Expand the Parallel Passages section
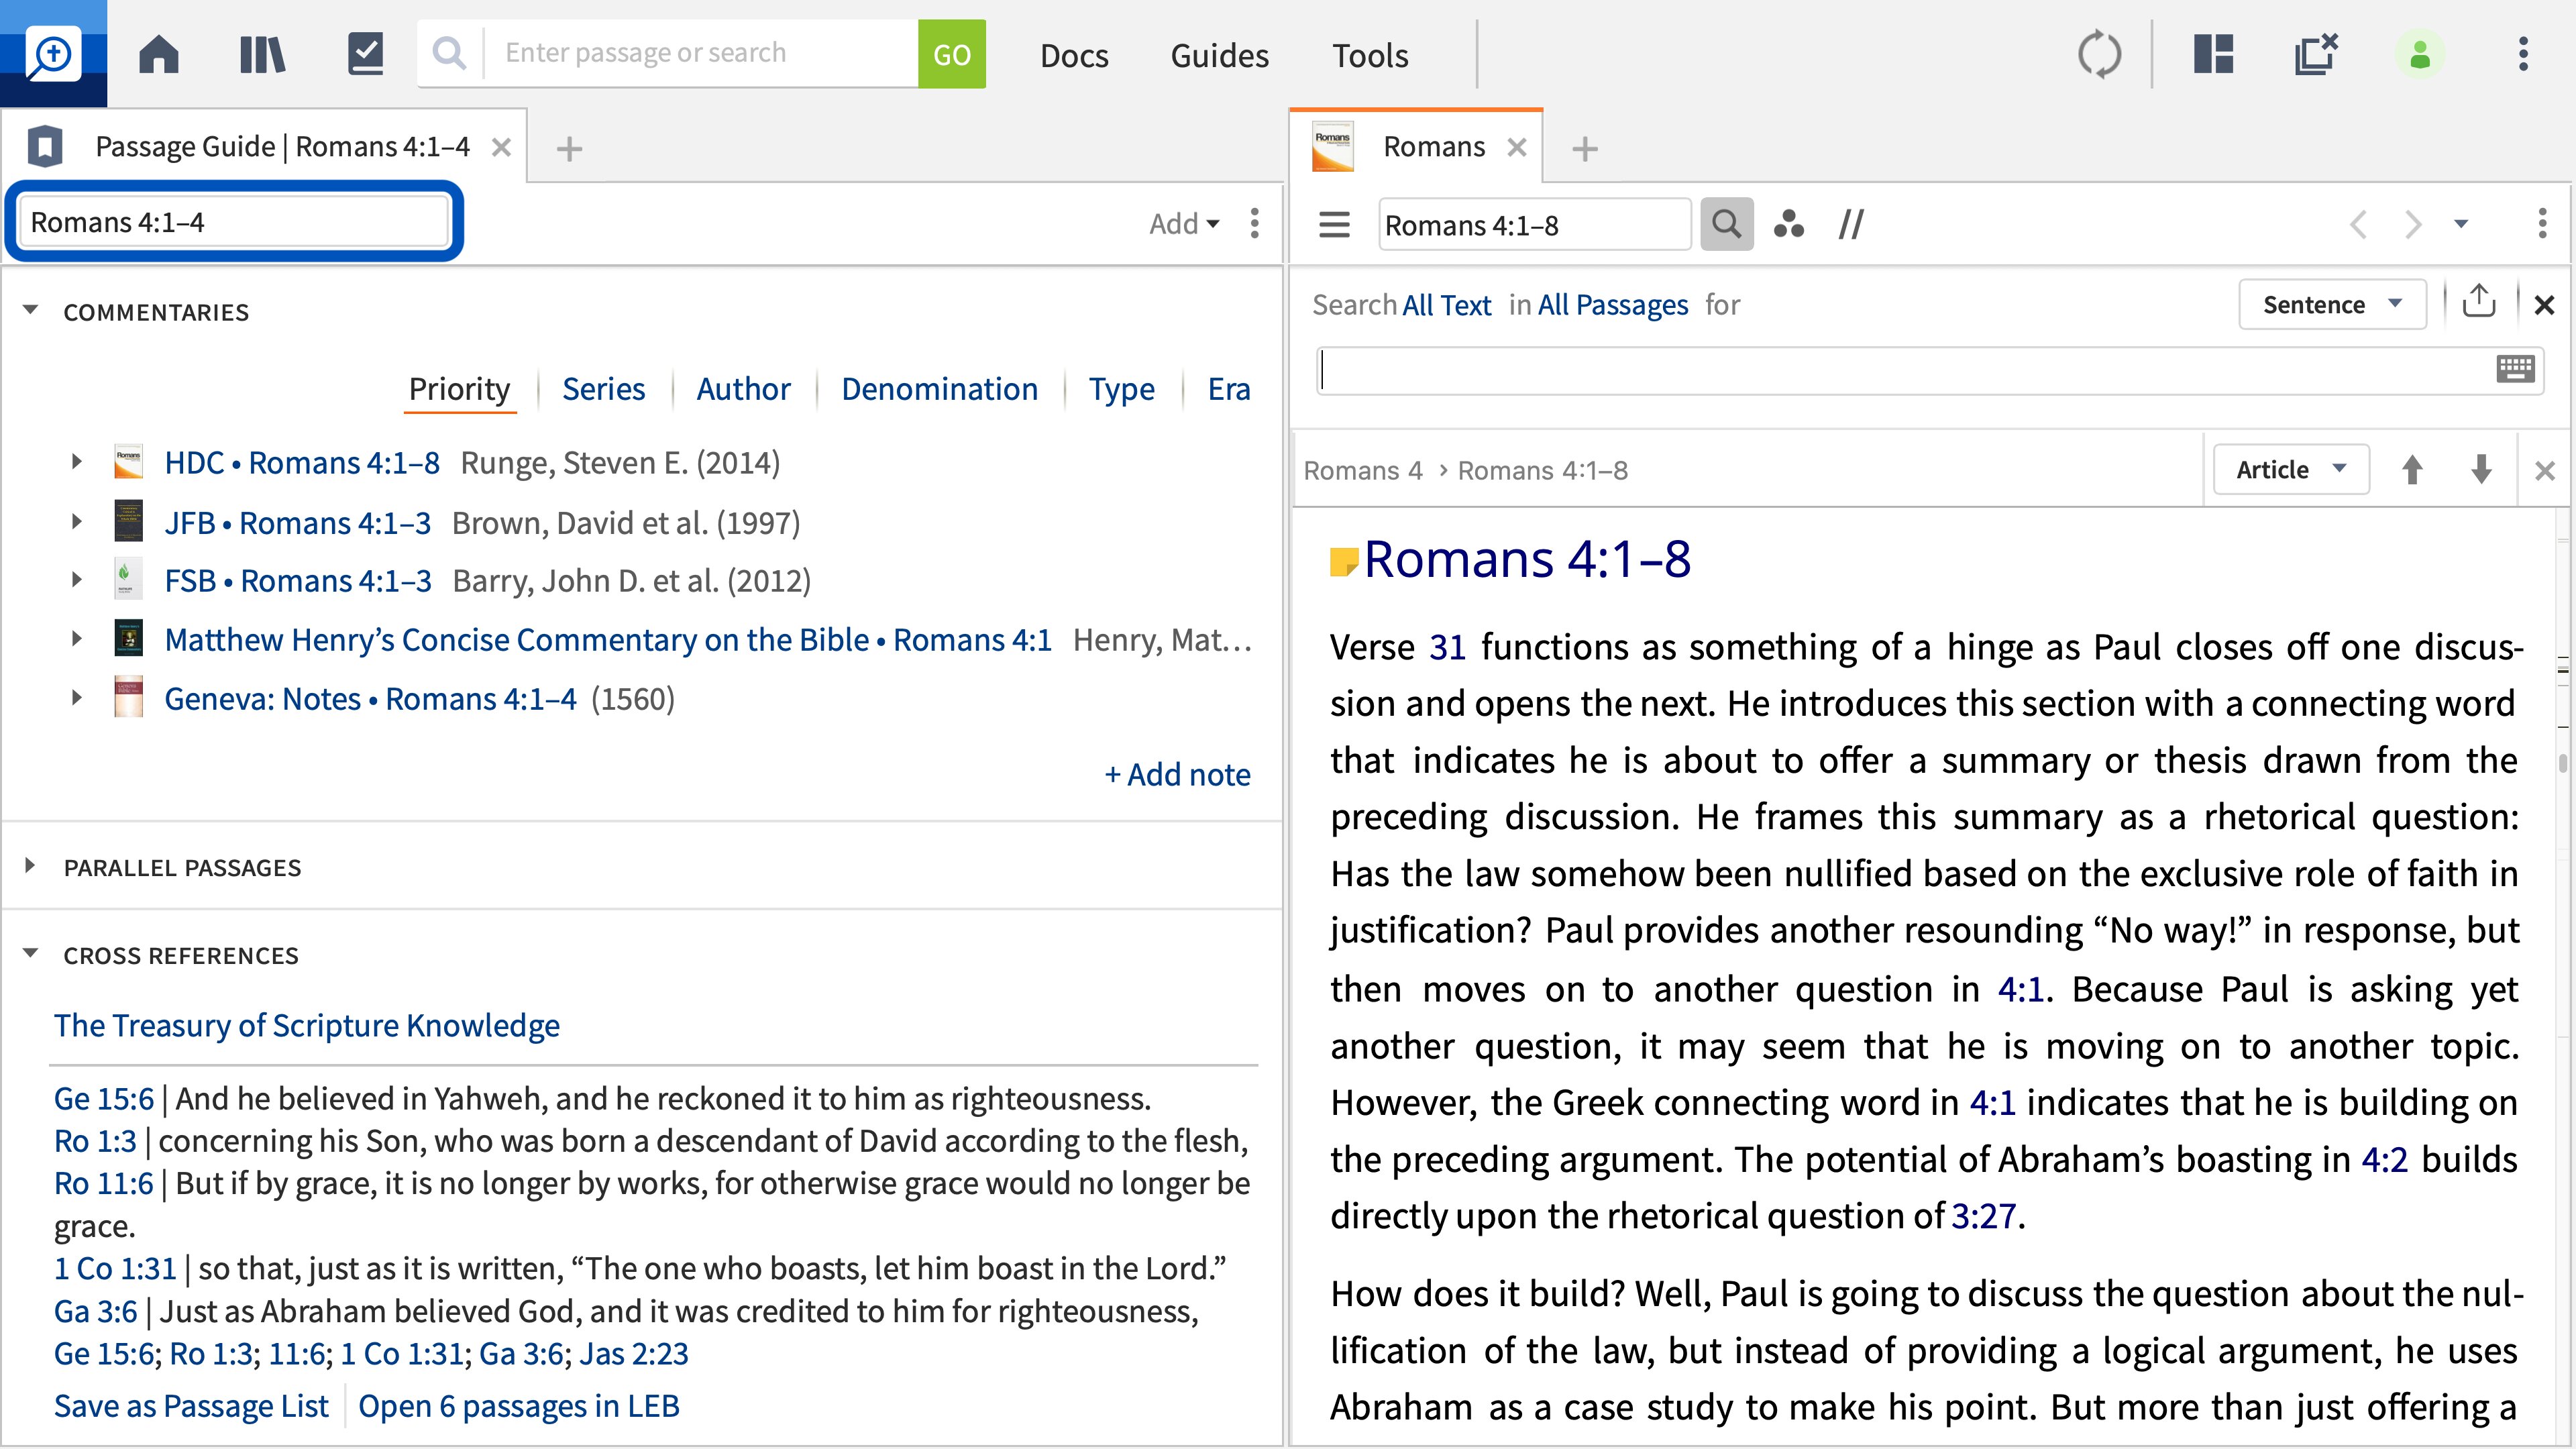 30,866
